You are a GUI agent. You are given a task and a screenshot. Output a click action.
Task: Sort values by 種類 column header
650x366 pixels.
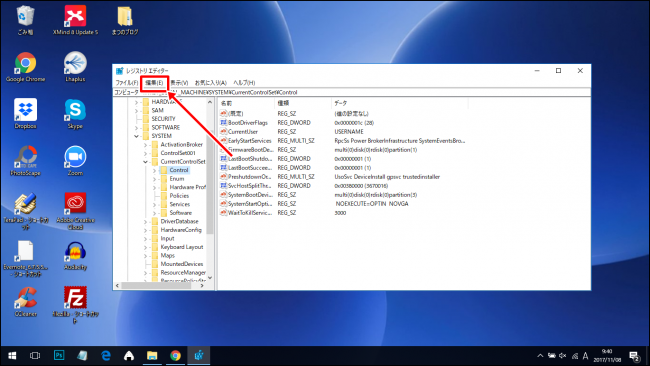pos(303,103)
